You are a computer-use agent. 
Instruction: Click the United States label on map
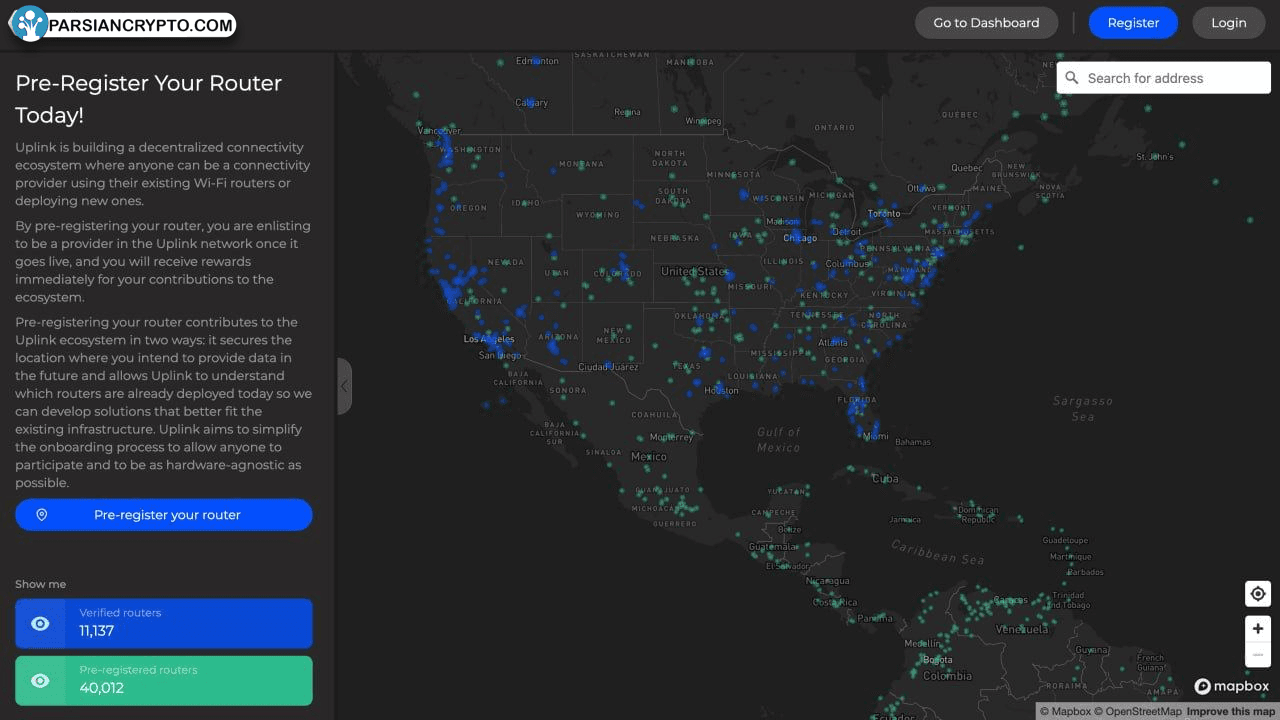[693, 271]
